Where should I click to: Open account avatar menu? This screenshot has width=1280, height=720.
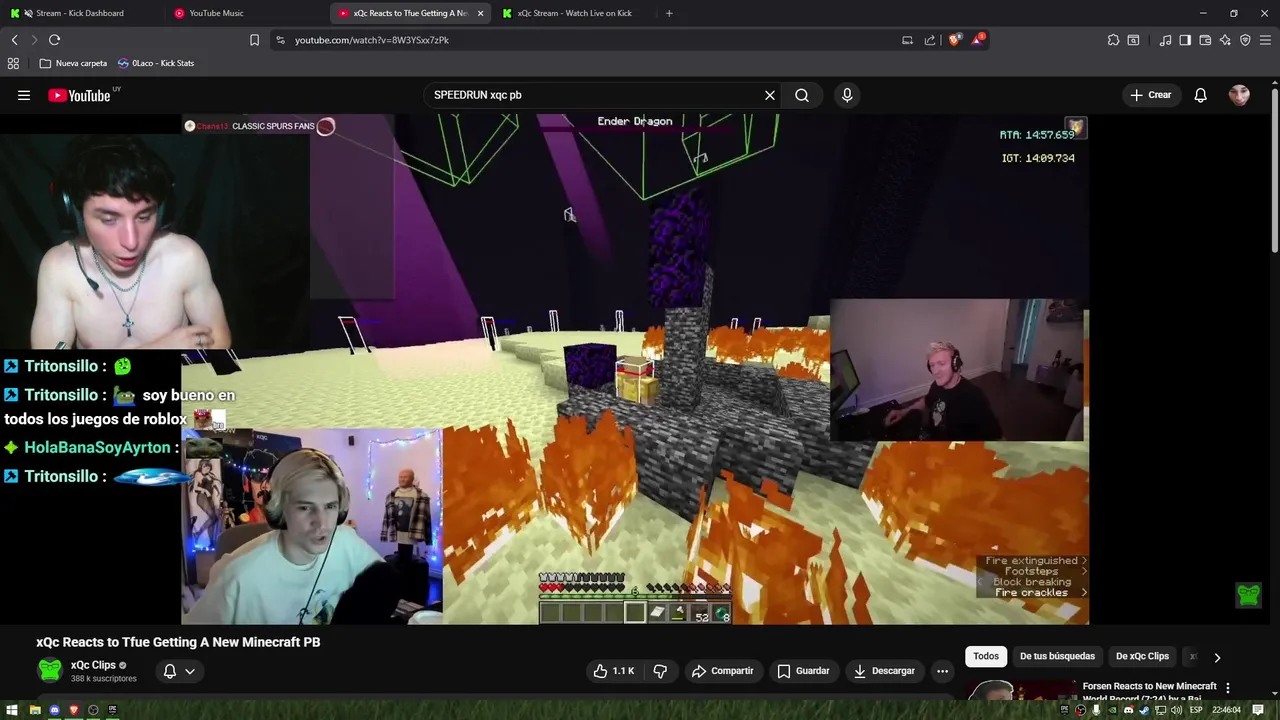tap(1239, 95)
